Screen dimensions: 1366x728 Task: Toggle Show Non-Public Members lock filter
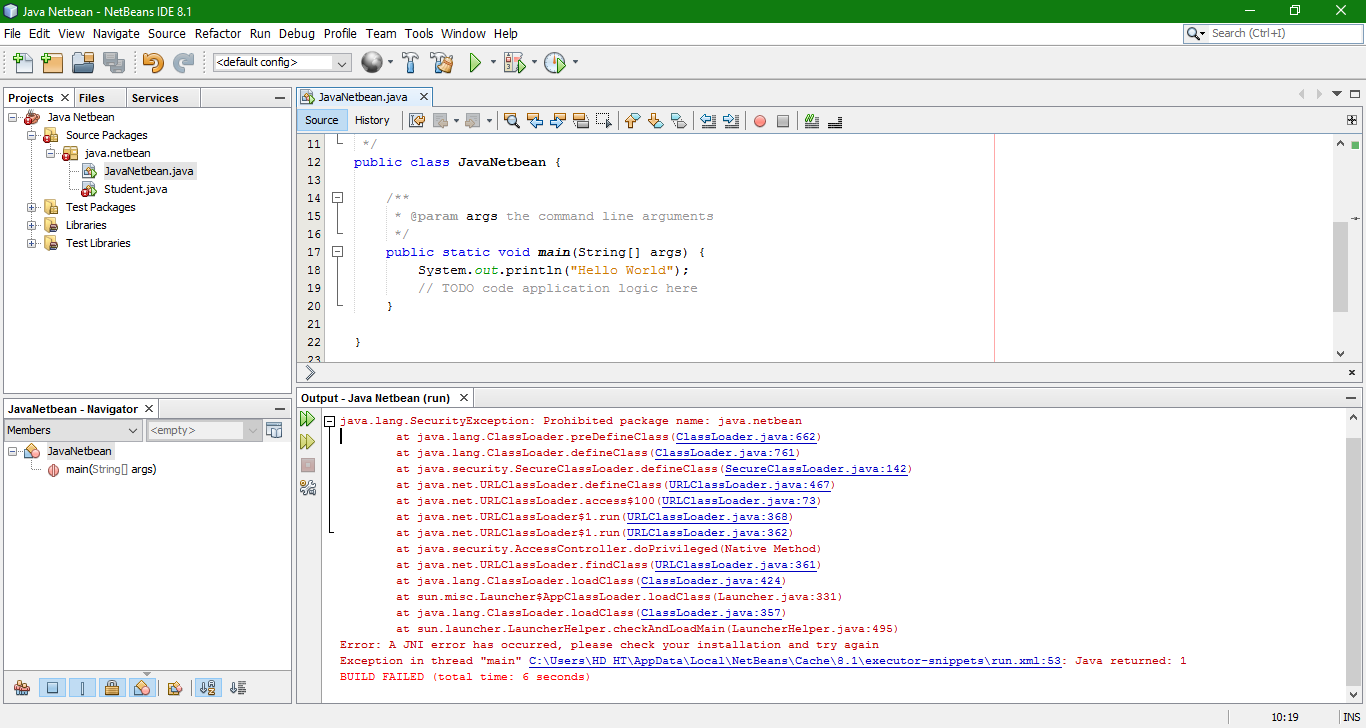112,688
